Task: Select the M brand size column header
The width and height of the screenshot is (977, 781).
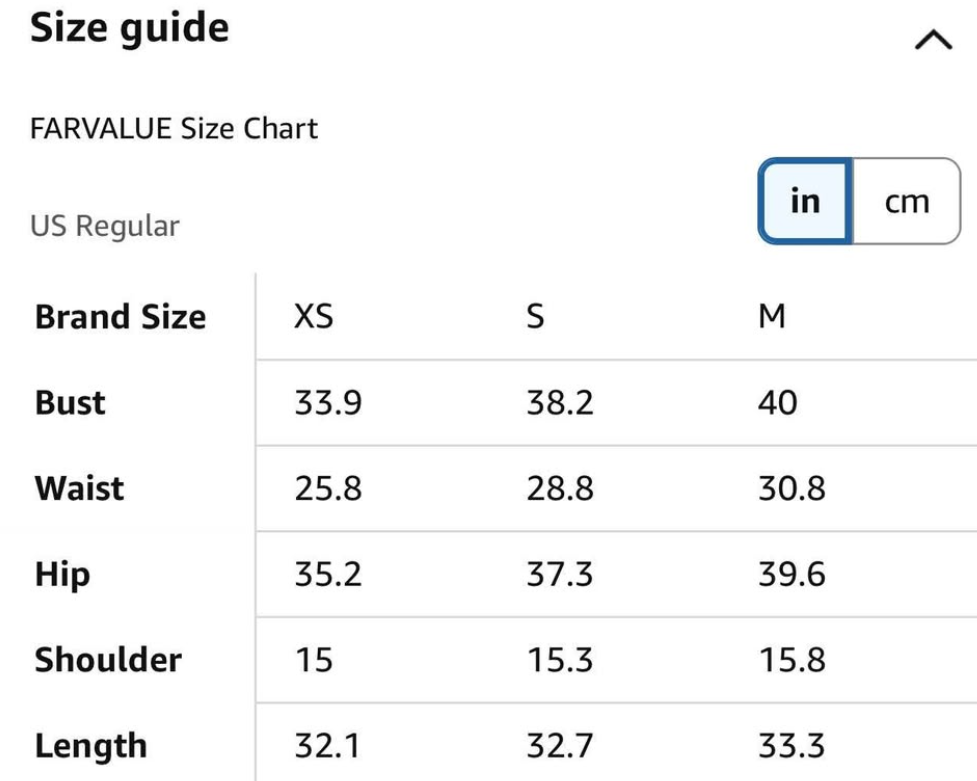Action: (x=771, y=316)
